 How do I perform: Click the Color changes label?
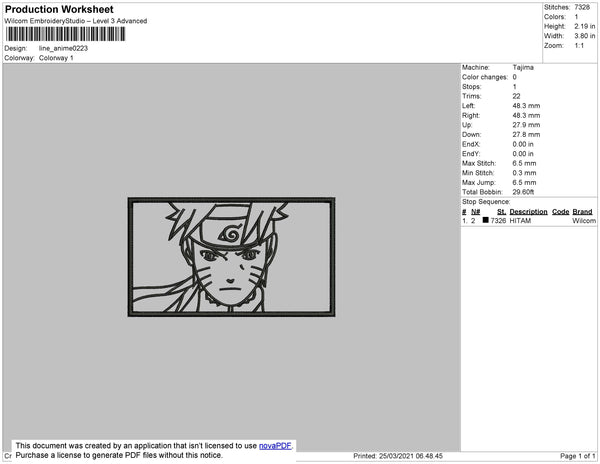[x=485, y=77]
